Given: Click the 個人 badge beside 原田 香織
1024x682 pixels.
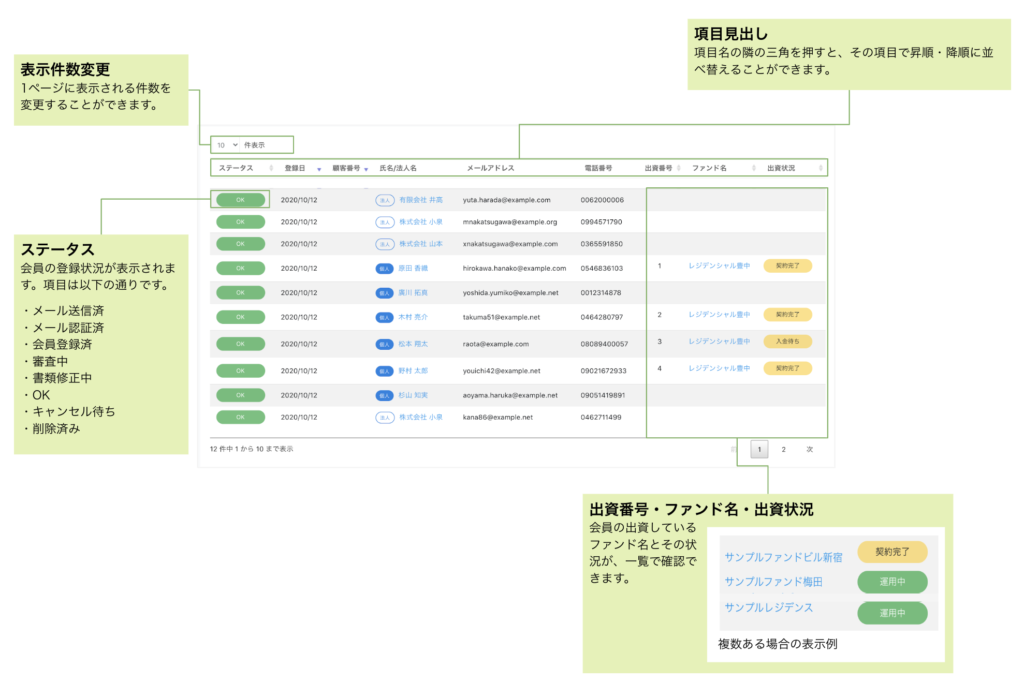Looking at the screenshot, I should (x=384, y=268).
